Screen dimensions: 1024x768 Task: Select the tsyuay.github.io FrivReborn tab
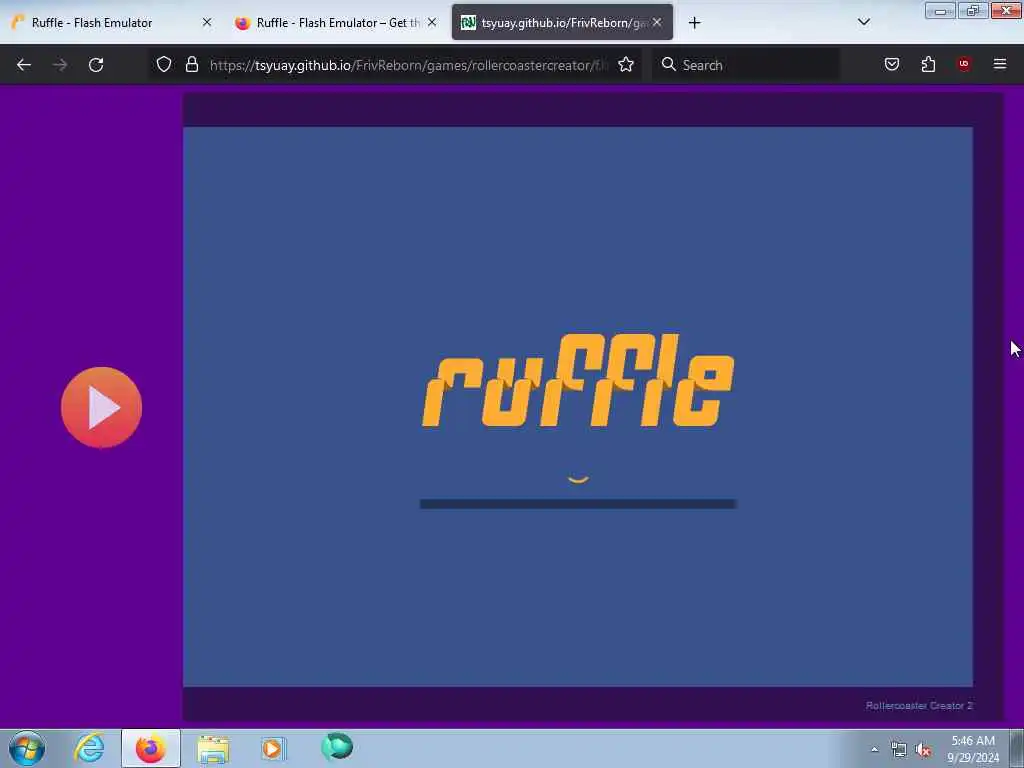point(562,22)
